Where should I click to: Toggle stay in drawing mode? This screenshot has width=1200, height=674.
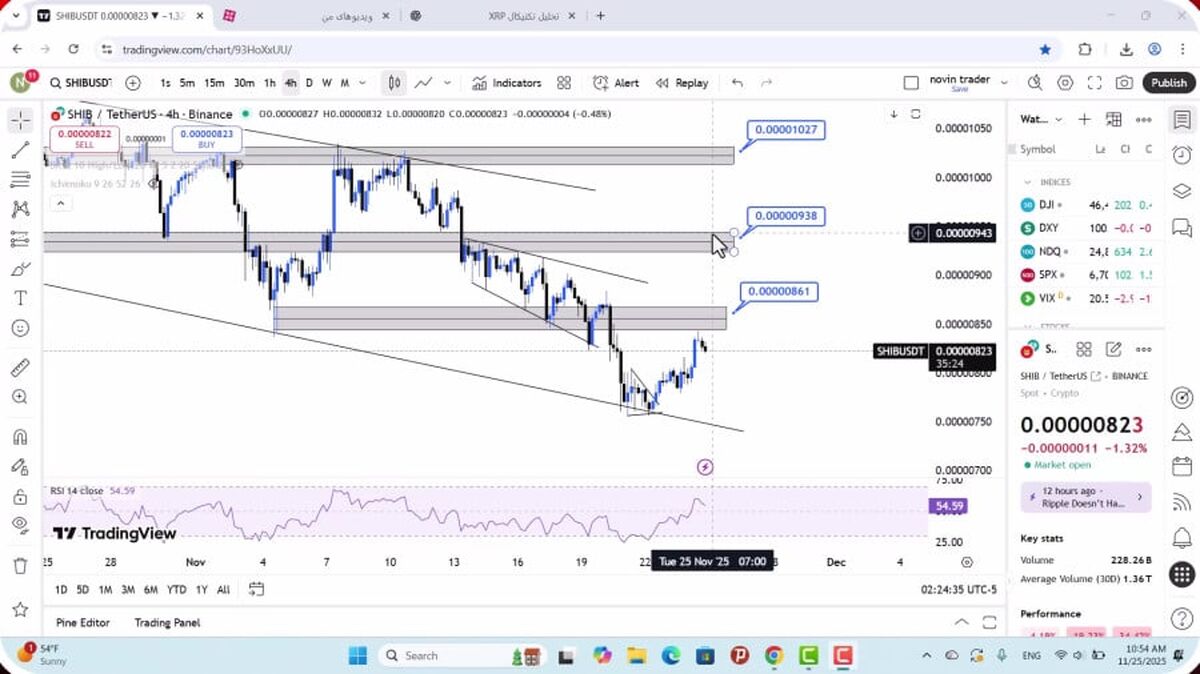(x=20, y=466)
